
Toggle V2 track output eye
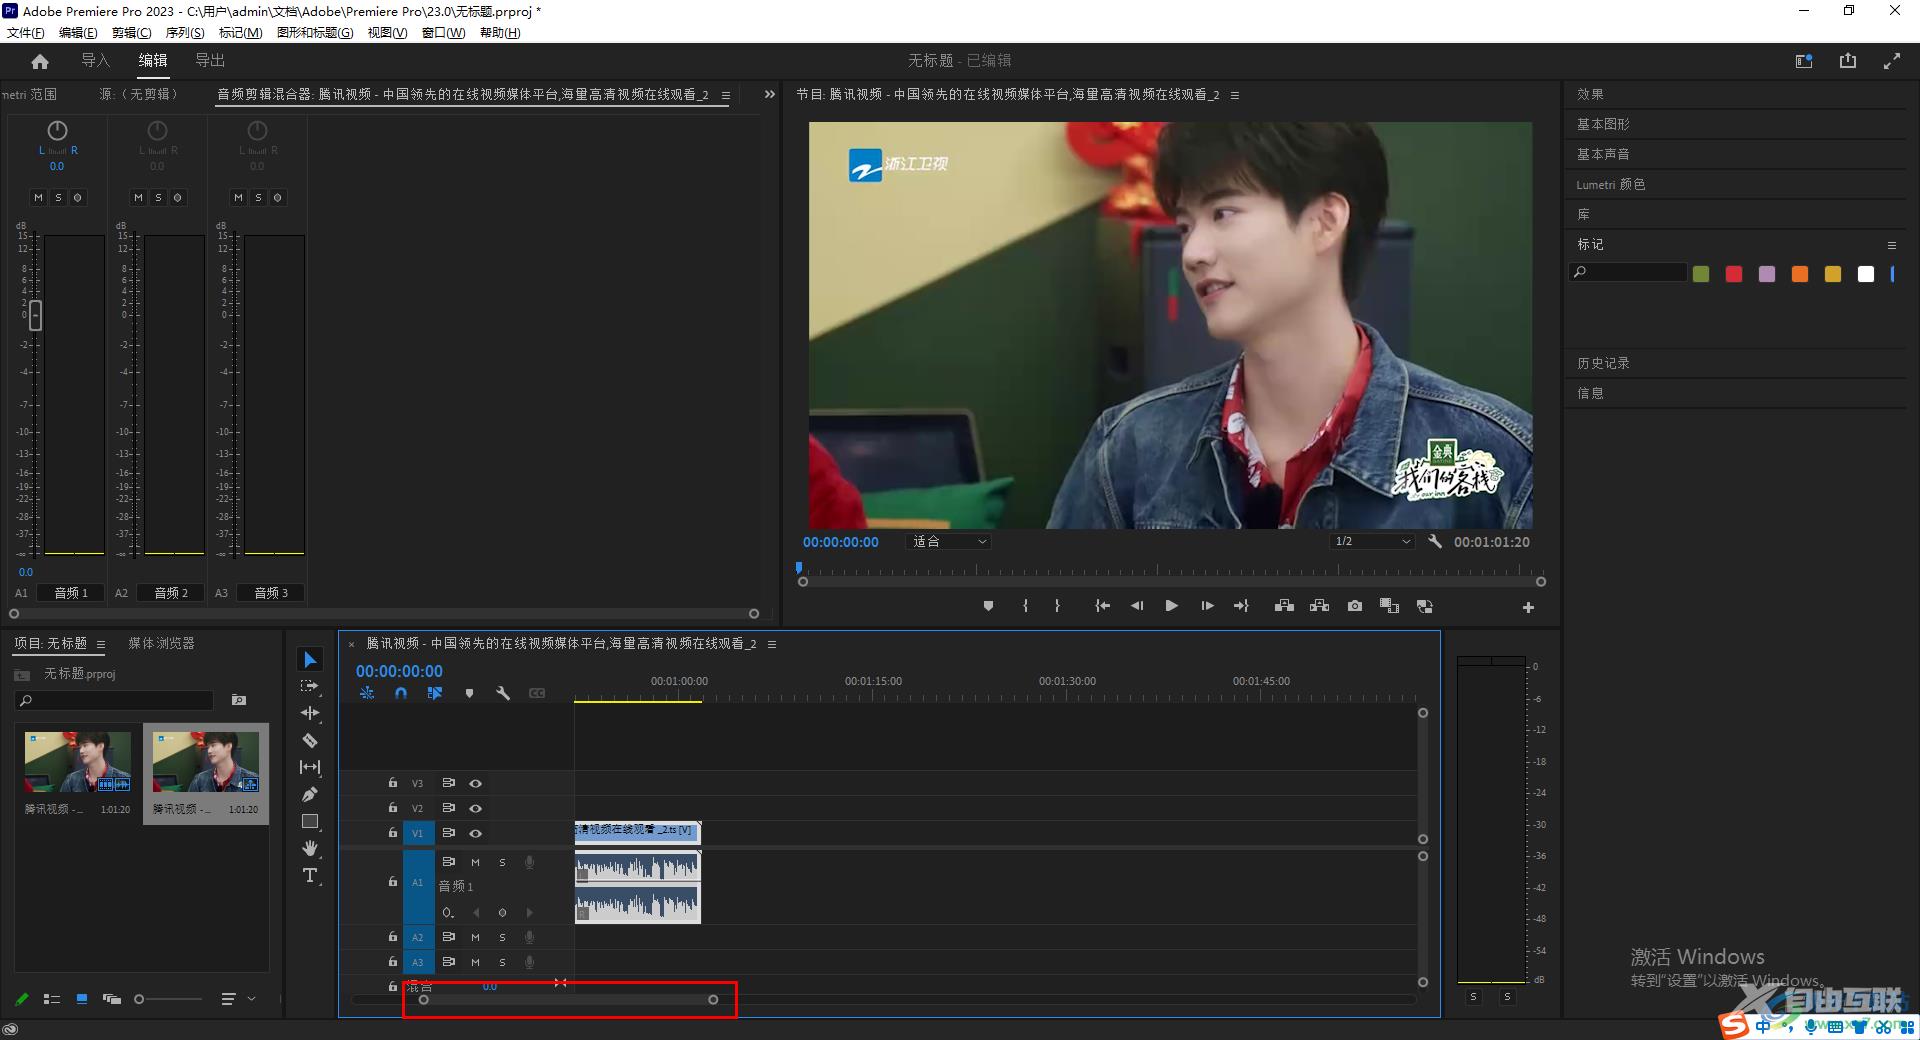coord(476,808)
